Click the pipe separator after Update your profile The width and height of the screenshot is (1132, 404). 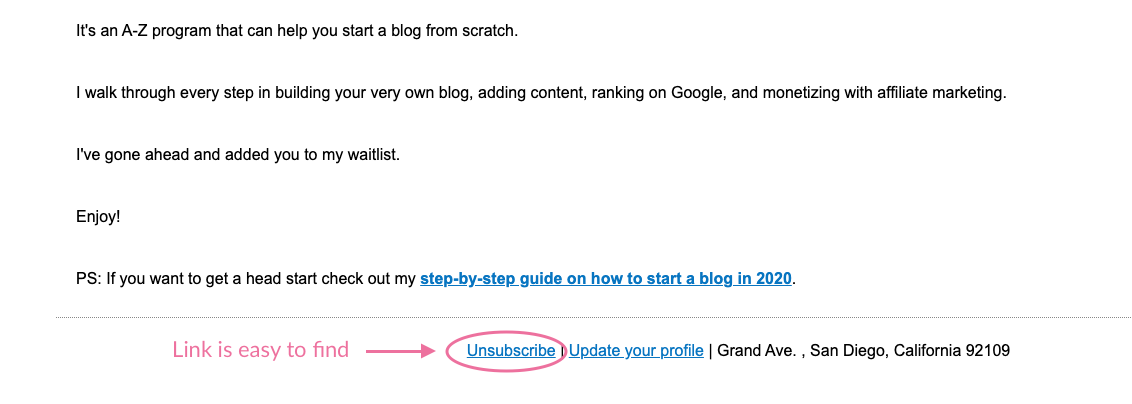click(x=711, y=351)
